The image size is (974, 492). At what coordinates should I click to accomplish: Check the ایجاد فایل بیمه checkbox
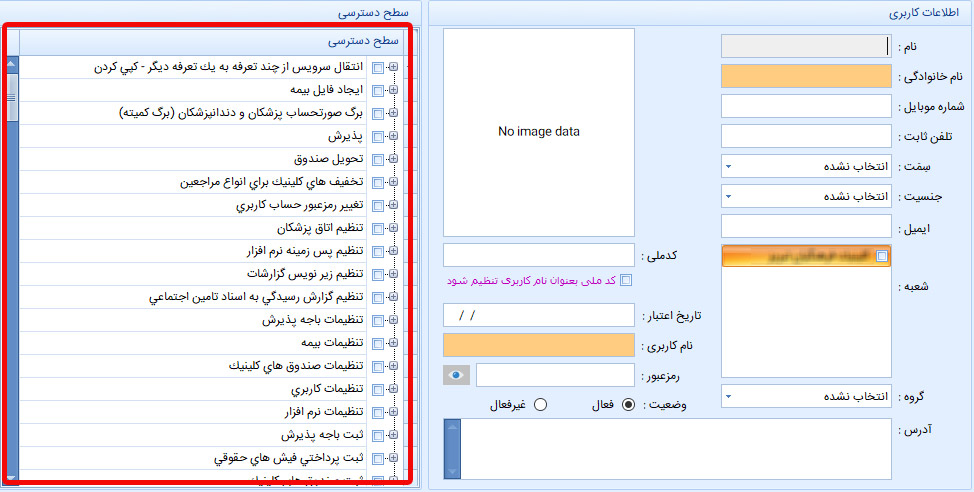pos(378,91)
